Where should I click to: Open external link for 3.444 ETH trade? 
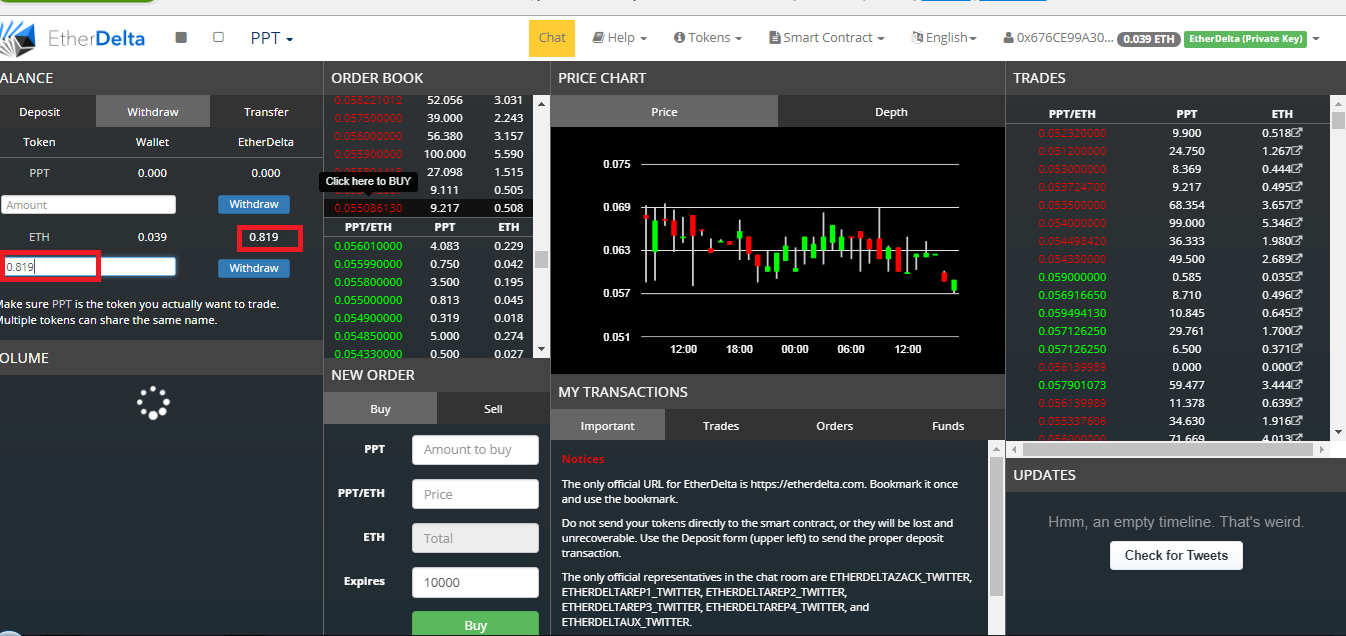pyautogui.click(x=1297, y=385)
